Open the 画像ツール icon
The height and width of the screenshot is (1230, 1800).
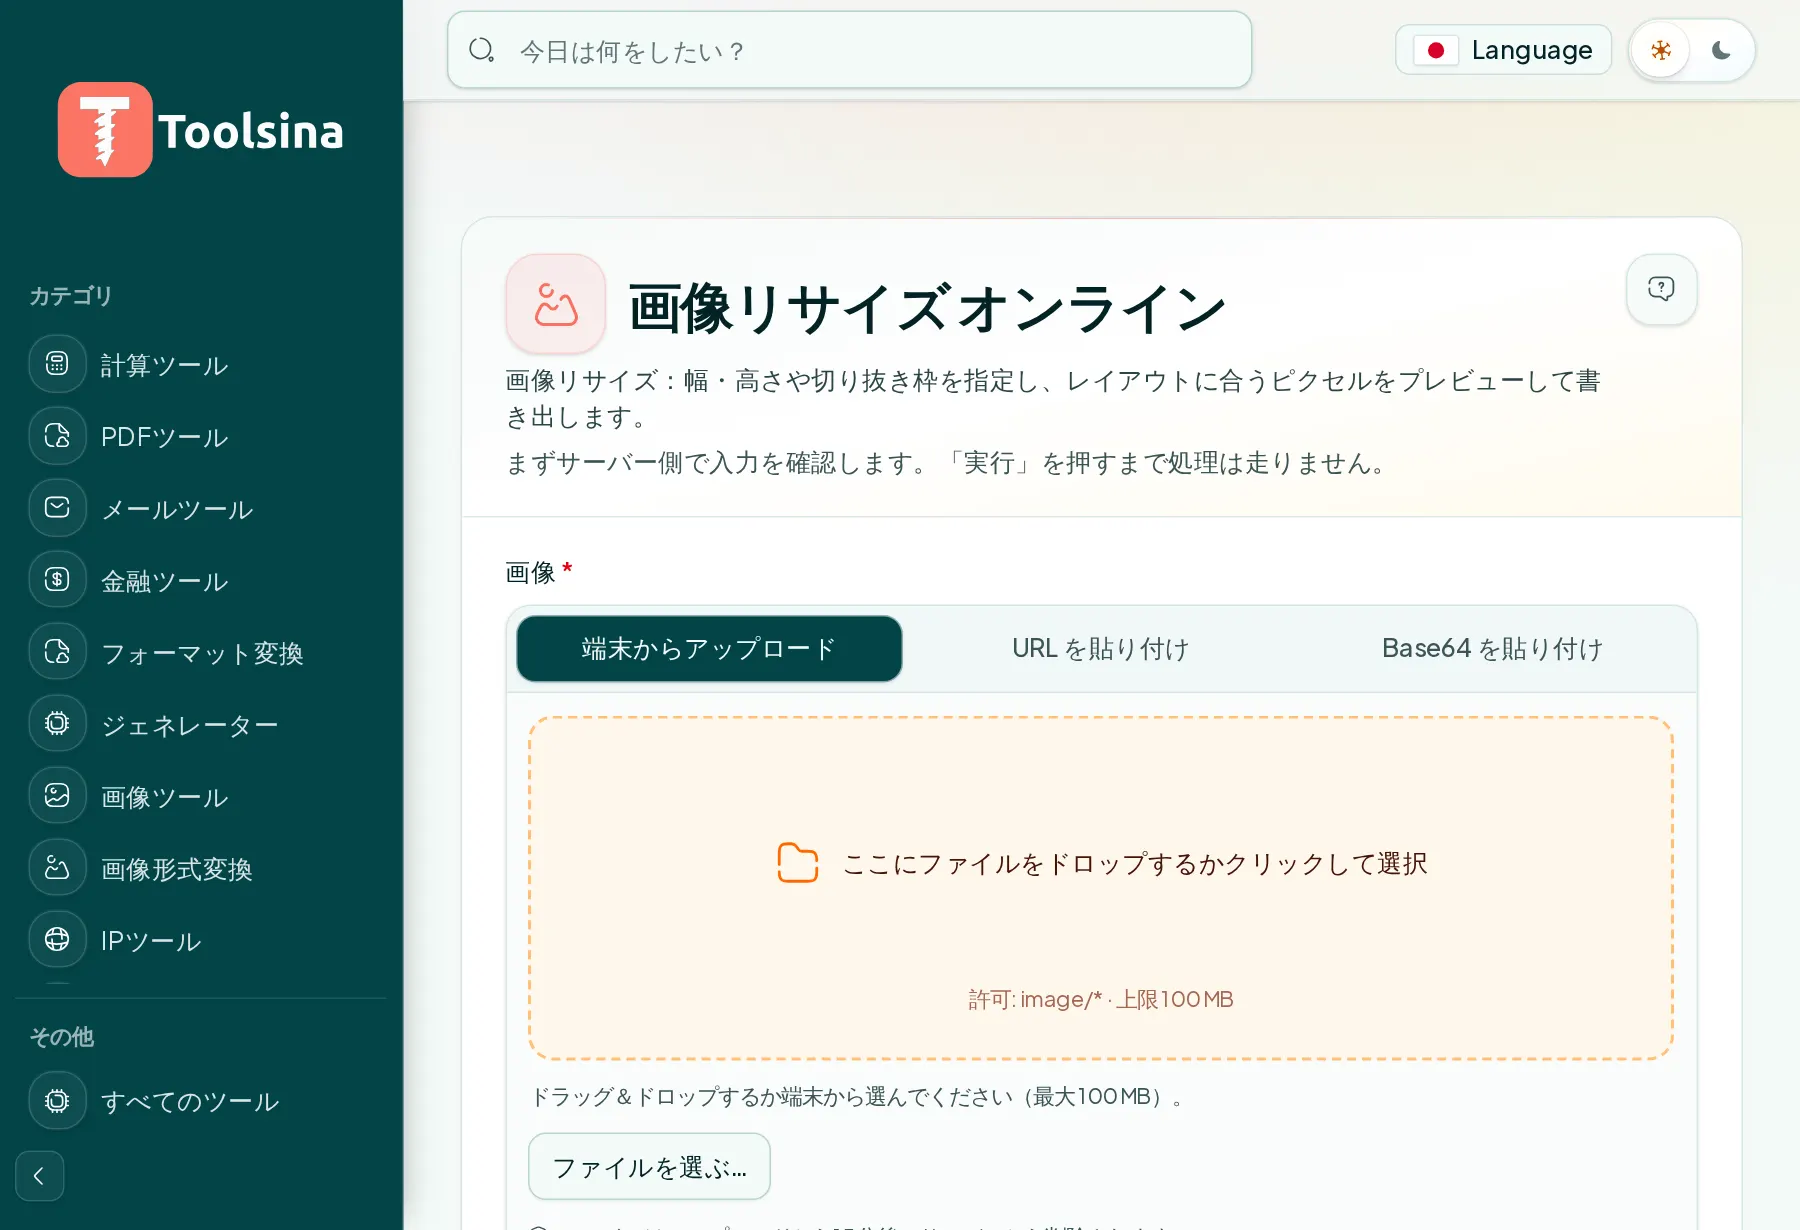[57, 796]
